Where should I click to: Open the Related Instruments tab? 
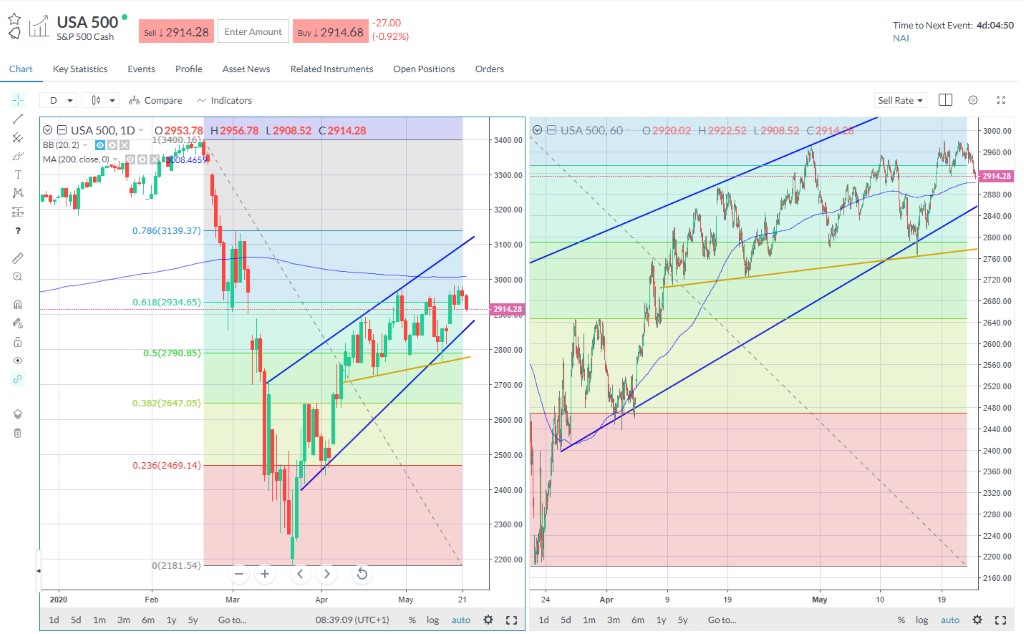pyautogui.click(x=331, y=69)
